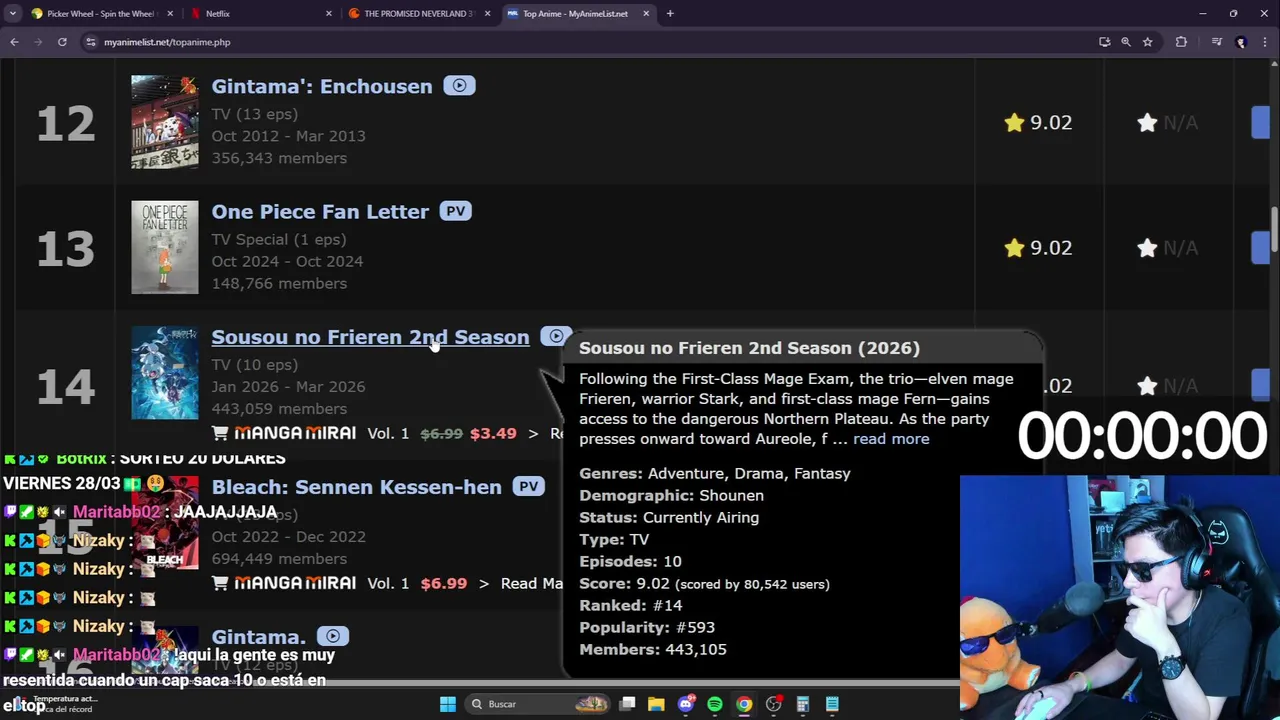Bookmark this page with the star icon
The height and width of the screenshot is (720, 1280).
click(x=1148, y=42)
